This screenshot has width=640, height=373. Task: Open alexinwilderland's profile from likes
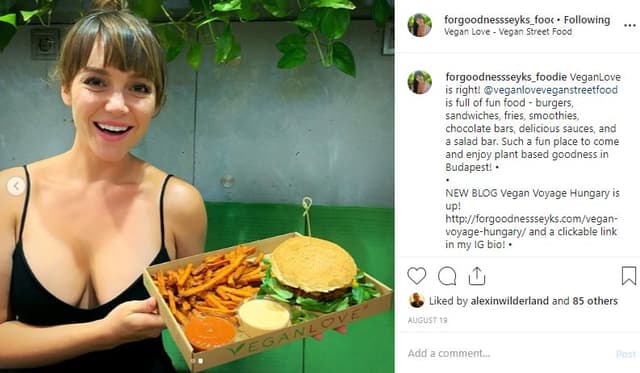(x=509, y=301)
